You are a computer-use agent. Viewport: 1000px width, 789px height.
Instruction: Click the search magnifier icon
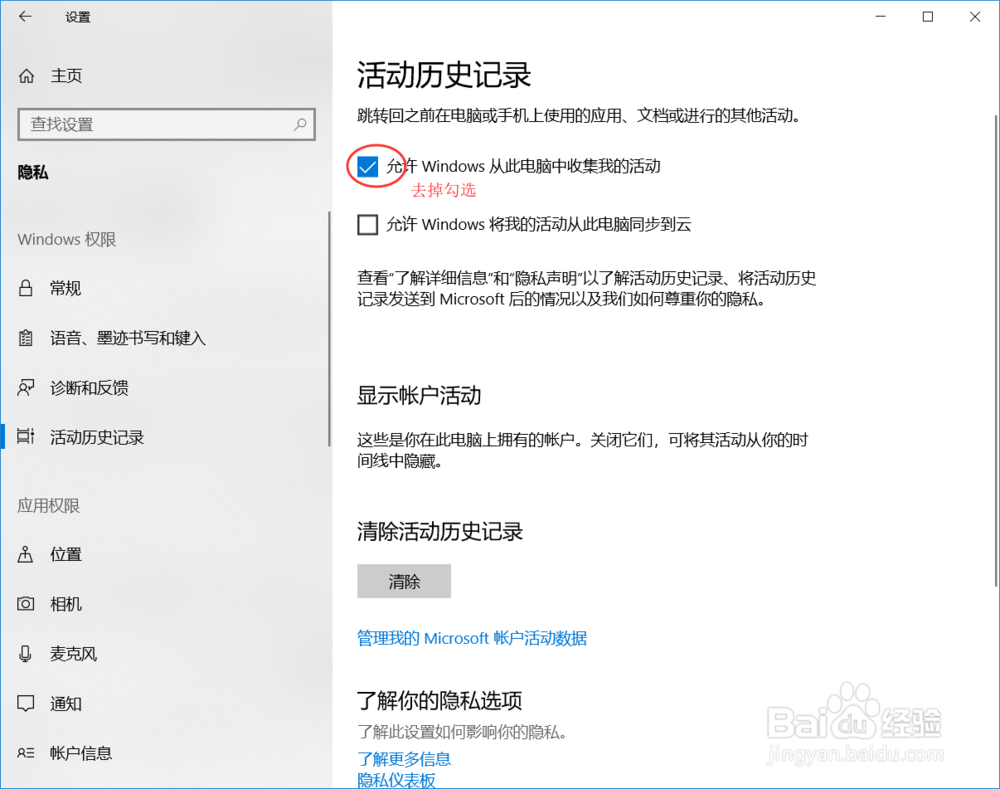[300, 124]
